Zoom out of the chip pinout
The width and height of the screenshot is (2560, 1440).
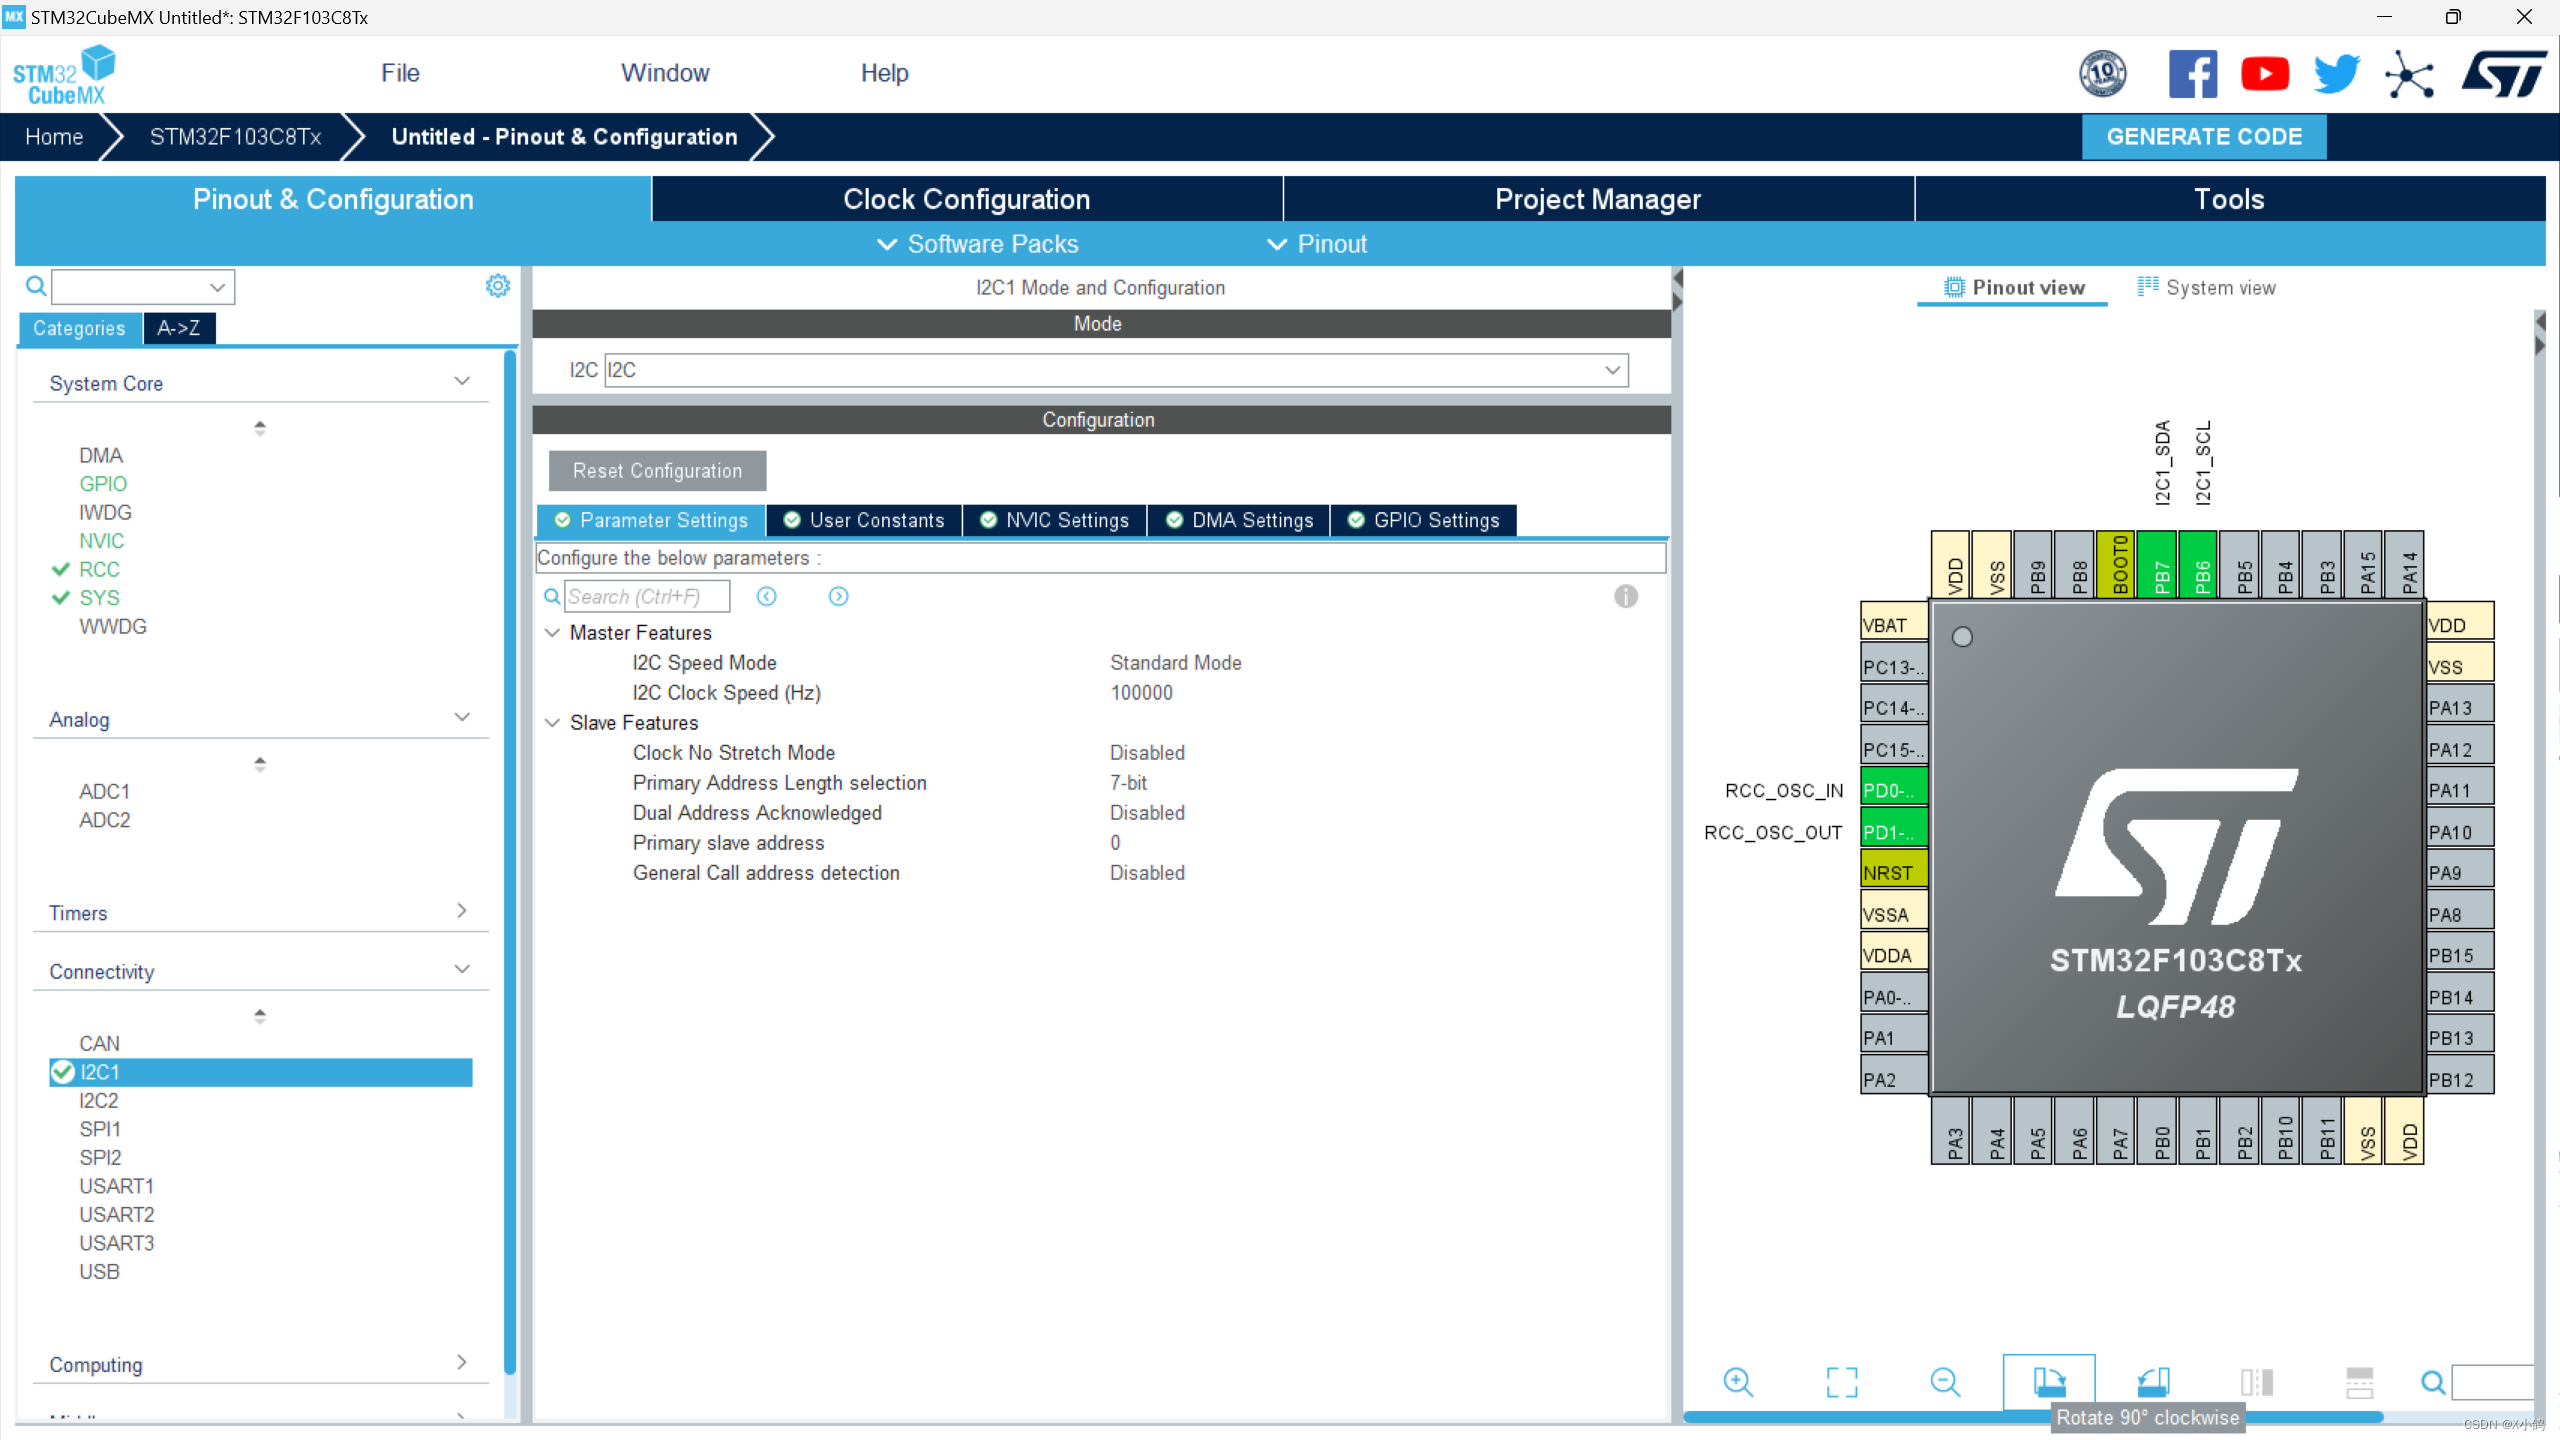[1944, 1382]
